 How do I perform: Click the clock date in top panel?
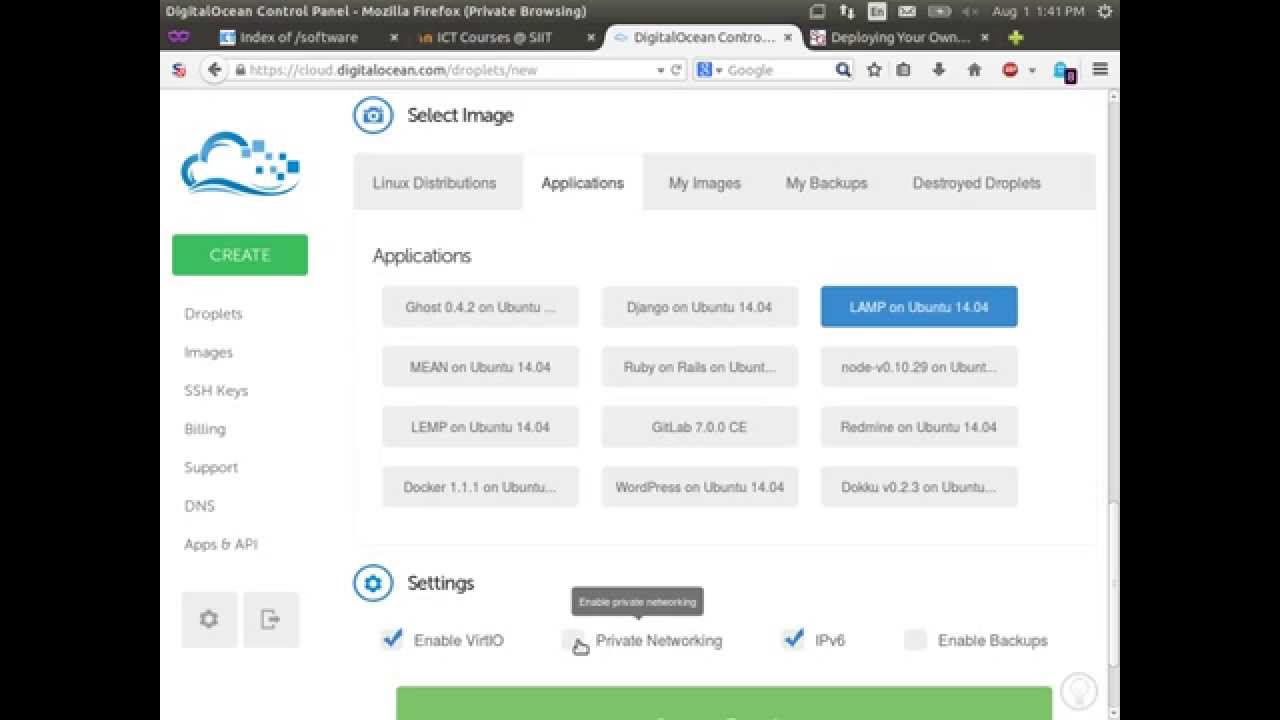coord(1039,11)
